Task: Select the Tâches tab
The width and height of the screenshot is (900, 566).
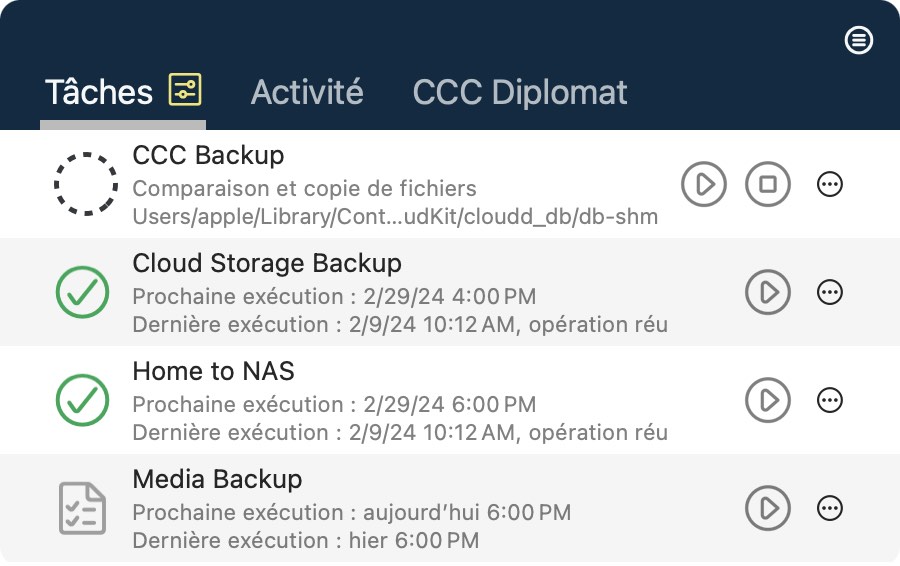Action: [99, 92]
